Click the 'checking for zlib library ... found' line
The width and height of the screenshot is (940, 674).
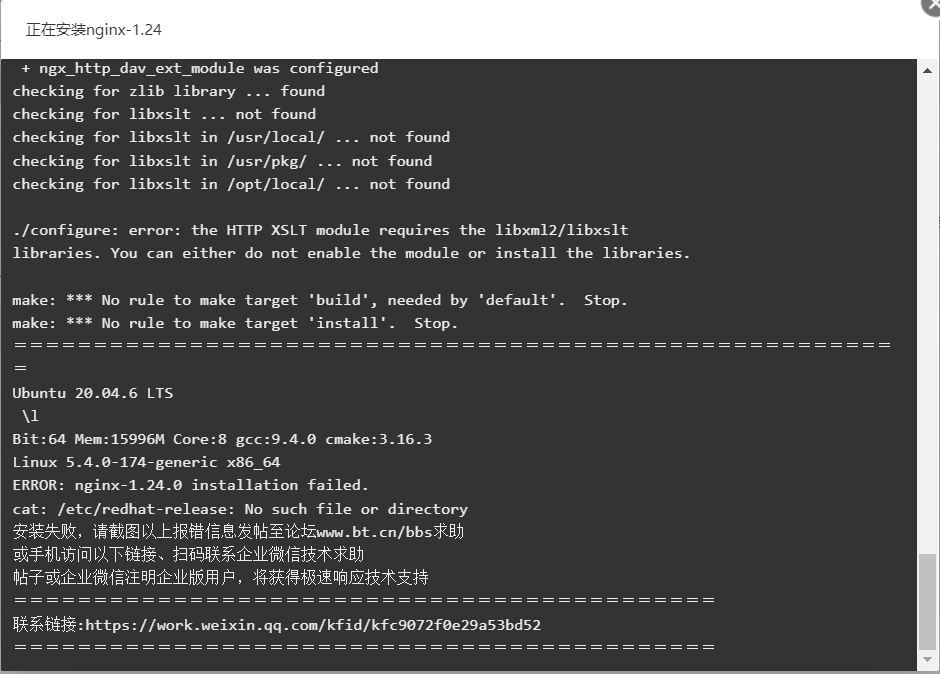coord(168,91)
